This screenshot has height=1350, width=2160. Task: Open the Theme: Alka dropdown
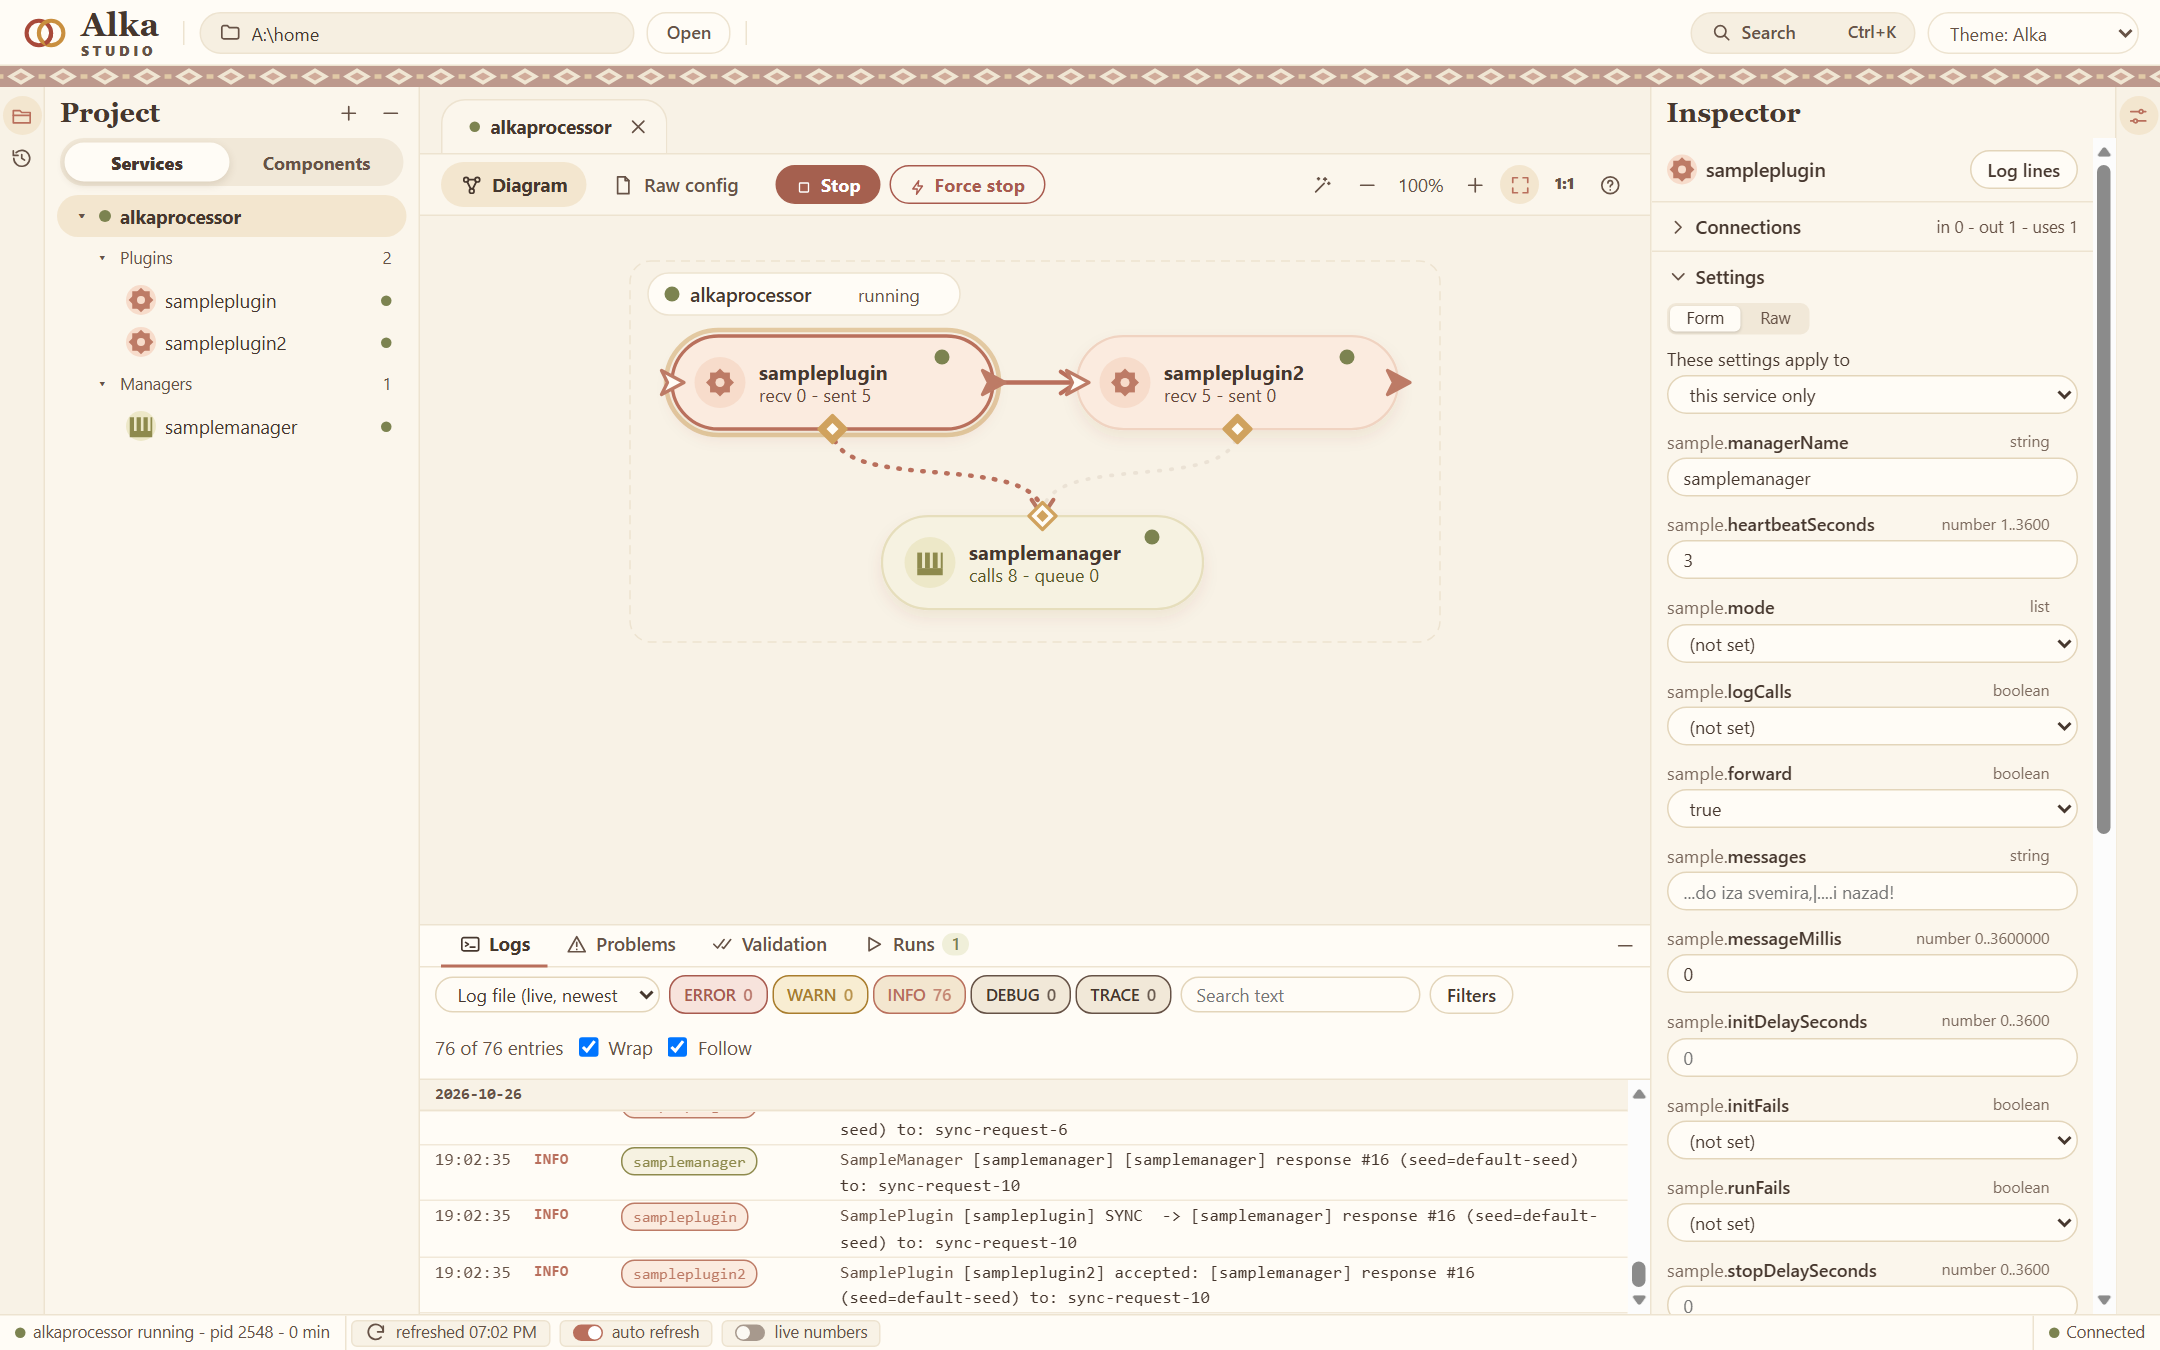point(2033,34)
